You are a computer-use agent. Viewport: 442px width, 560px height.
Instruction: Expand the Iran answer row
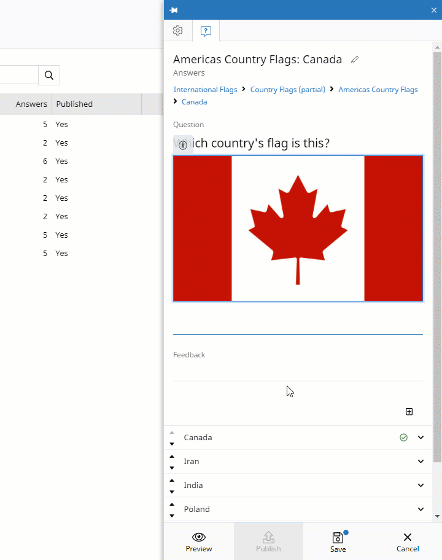tap(421, 461)
